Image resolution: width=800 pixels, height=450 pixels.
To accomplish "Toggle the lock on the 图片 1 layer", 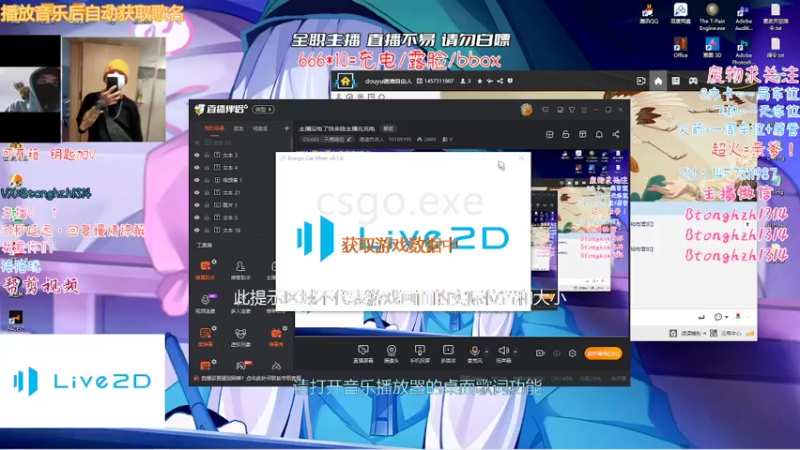I will (x=207, y=205).
